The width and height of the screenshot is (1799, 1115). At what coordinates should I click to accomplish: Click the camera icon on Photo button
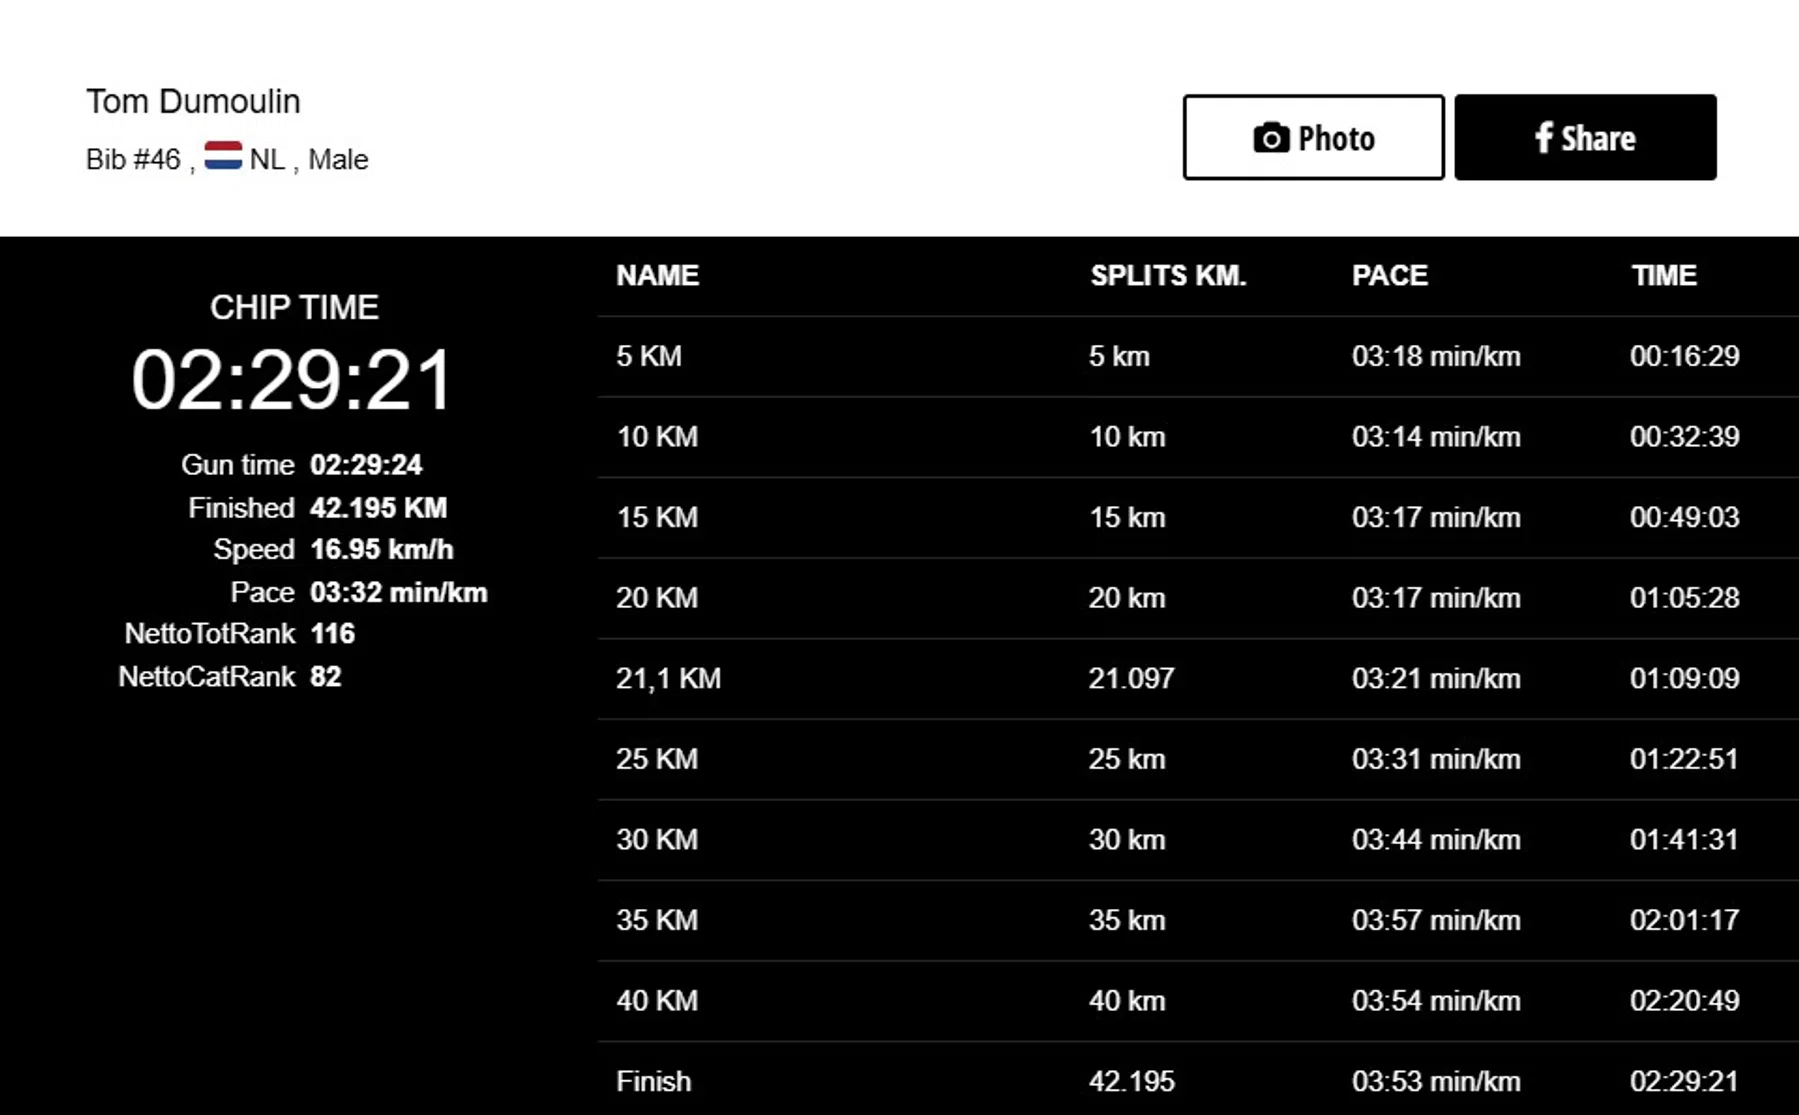click(1270, 138)
